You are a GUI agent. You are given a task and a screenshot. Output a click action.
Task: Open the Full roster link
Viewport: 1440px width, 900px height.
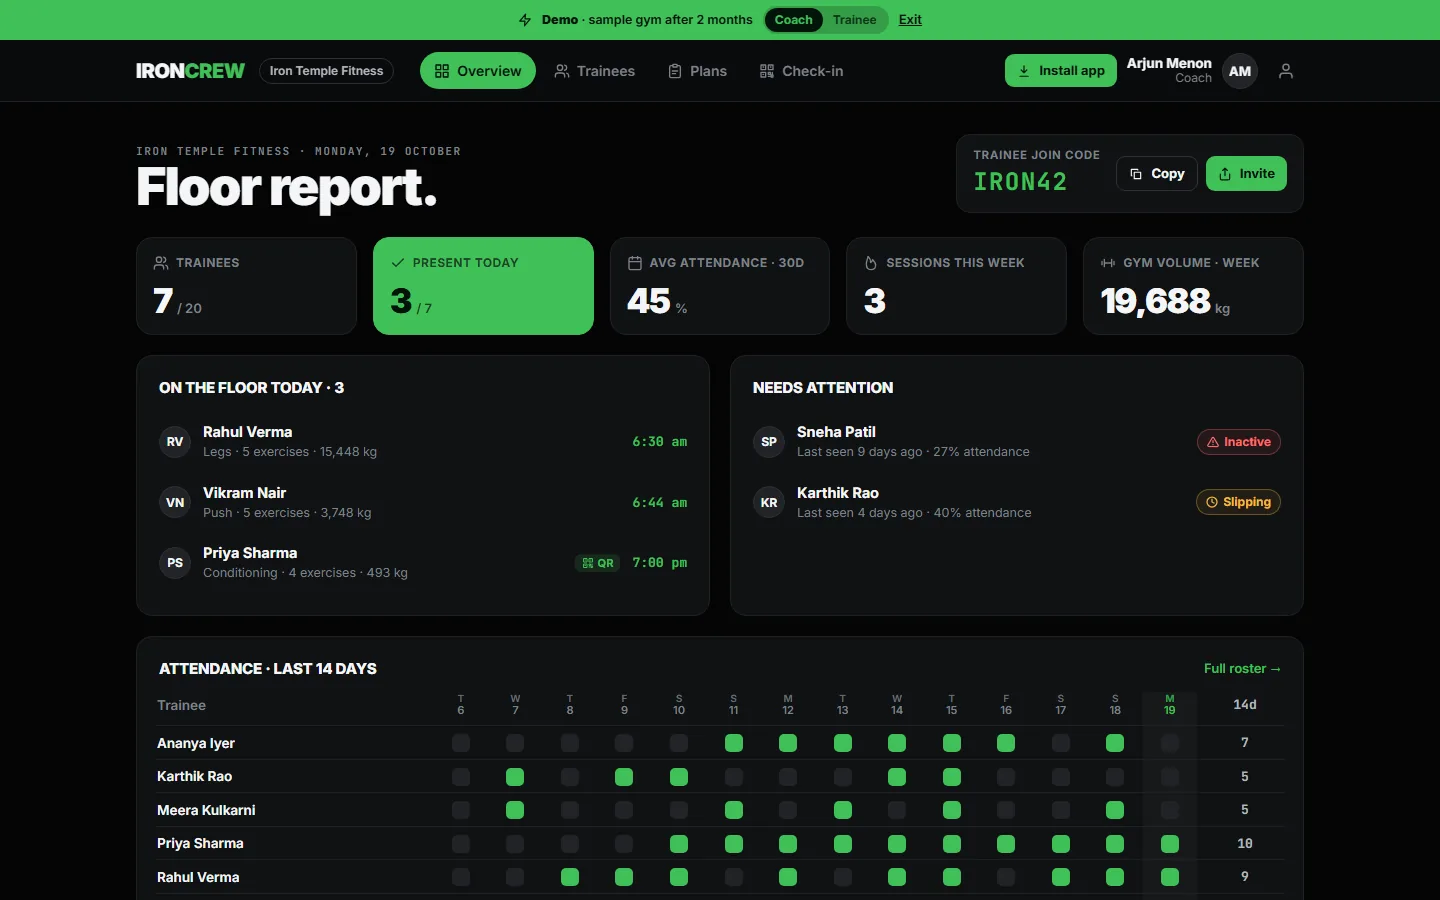pos(1242,669)
